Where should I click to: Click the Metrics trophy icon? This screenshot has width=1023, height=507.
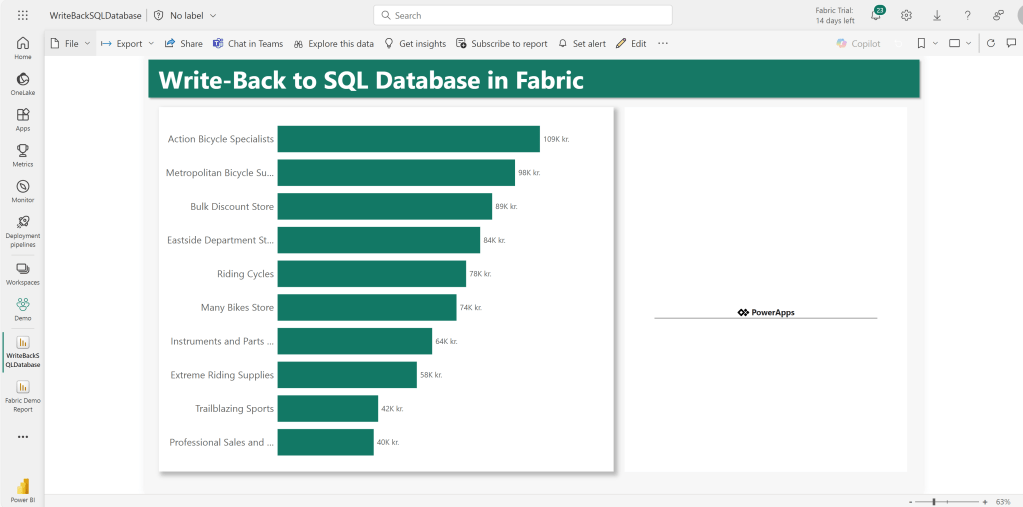pos(22,154)
